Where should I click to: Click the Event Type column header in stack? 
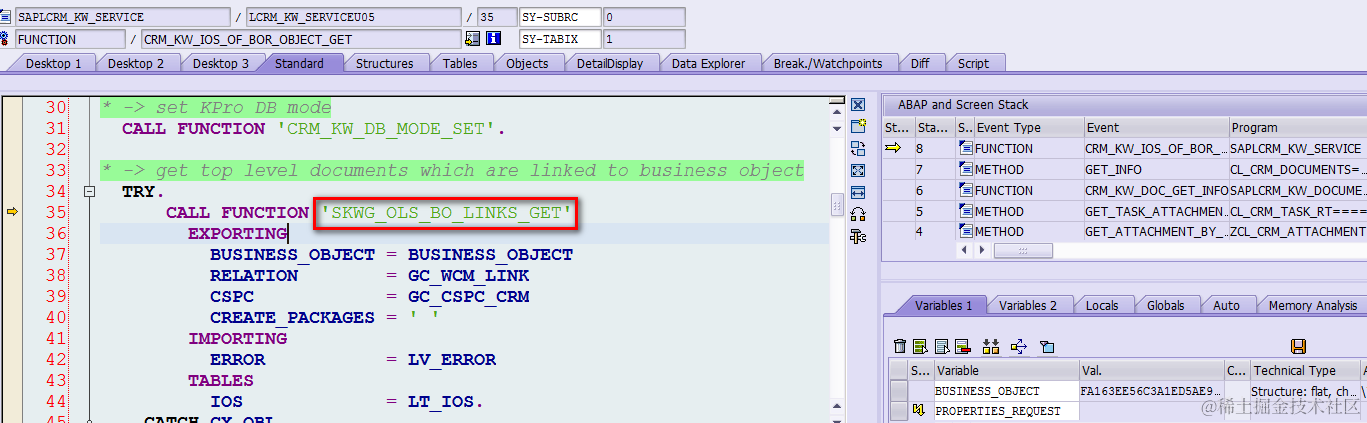(x=1029, y=128)
